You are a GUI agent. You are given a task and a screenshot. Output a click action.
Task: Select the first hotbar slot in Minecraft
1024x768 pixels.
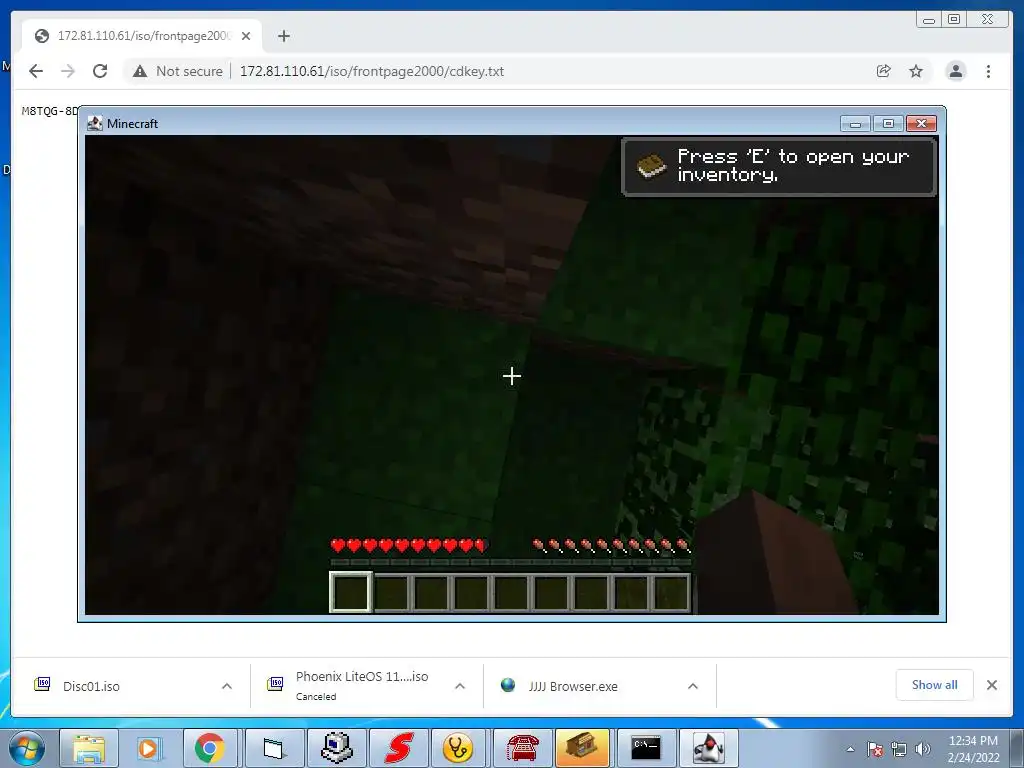click(x=351, y=592)
